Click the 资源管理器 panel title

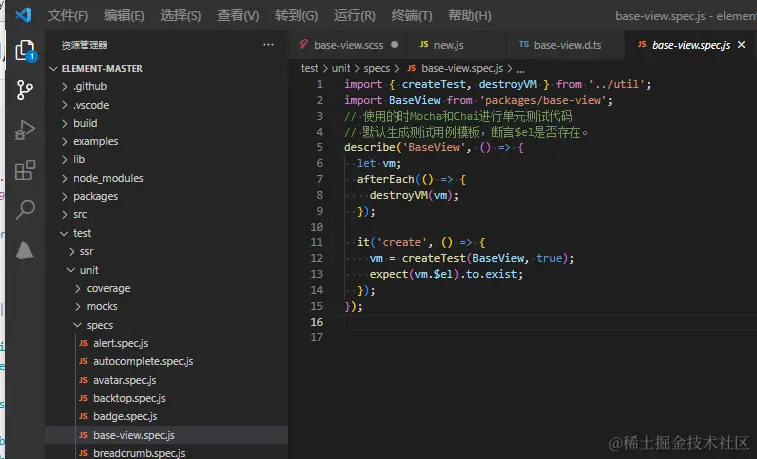pos(84,45)
